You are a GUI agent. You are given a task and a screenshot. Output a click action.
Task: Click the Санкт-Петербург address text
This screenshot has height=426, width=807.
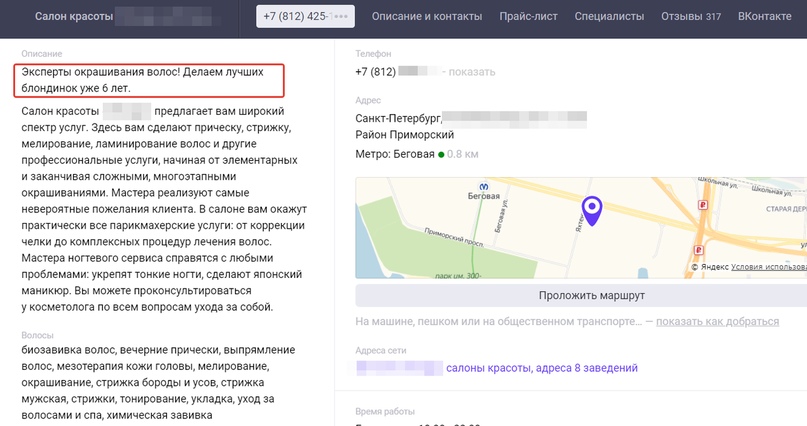click(398, 118)
